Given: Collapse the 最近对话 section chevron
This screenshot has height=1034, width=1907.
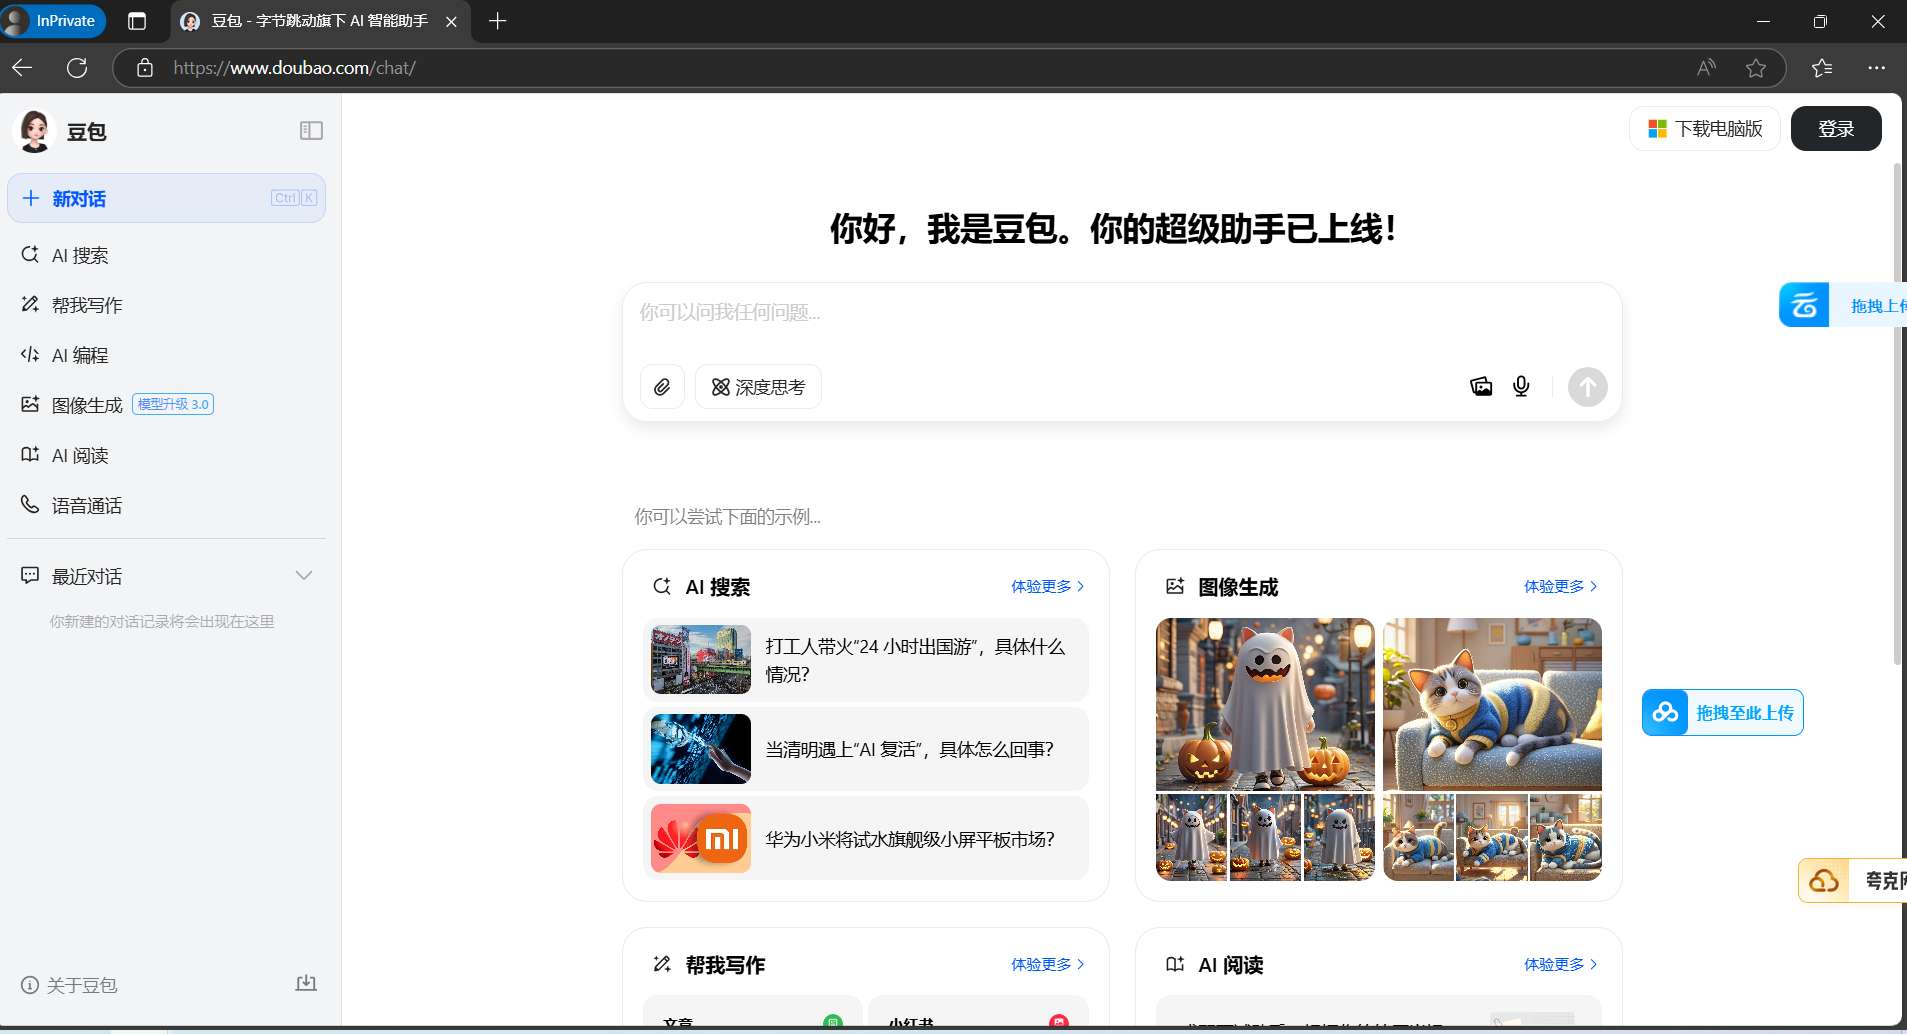Looking at the screenshot, I should [304, 576].
